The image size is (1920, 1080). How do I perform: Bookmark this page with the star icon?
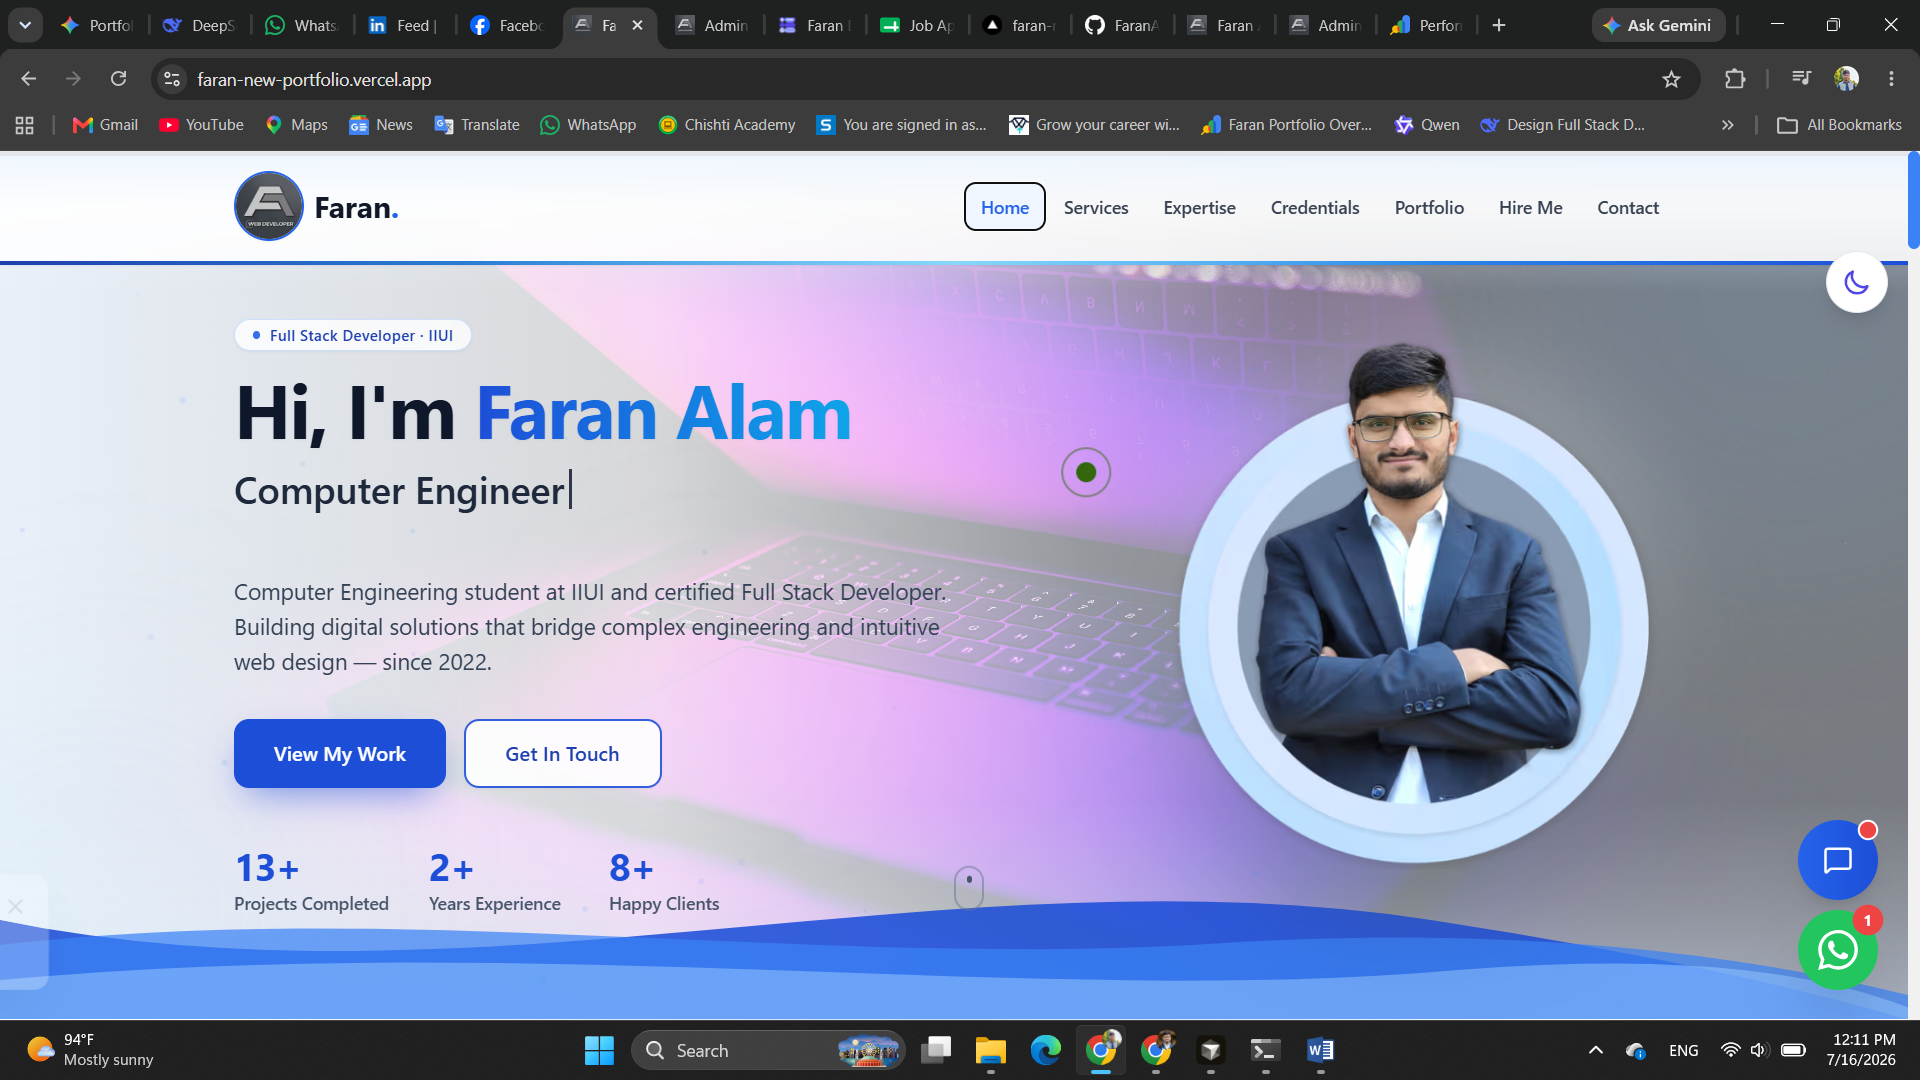pos(1671,80)
